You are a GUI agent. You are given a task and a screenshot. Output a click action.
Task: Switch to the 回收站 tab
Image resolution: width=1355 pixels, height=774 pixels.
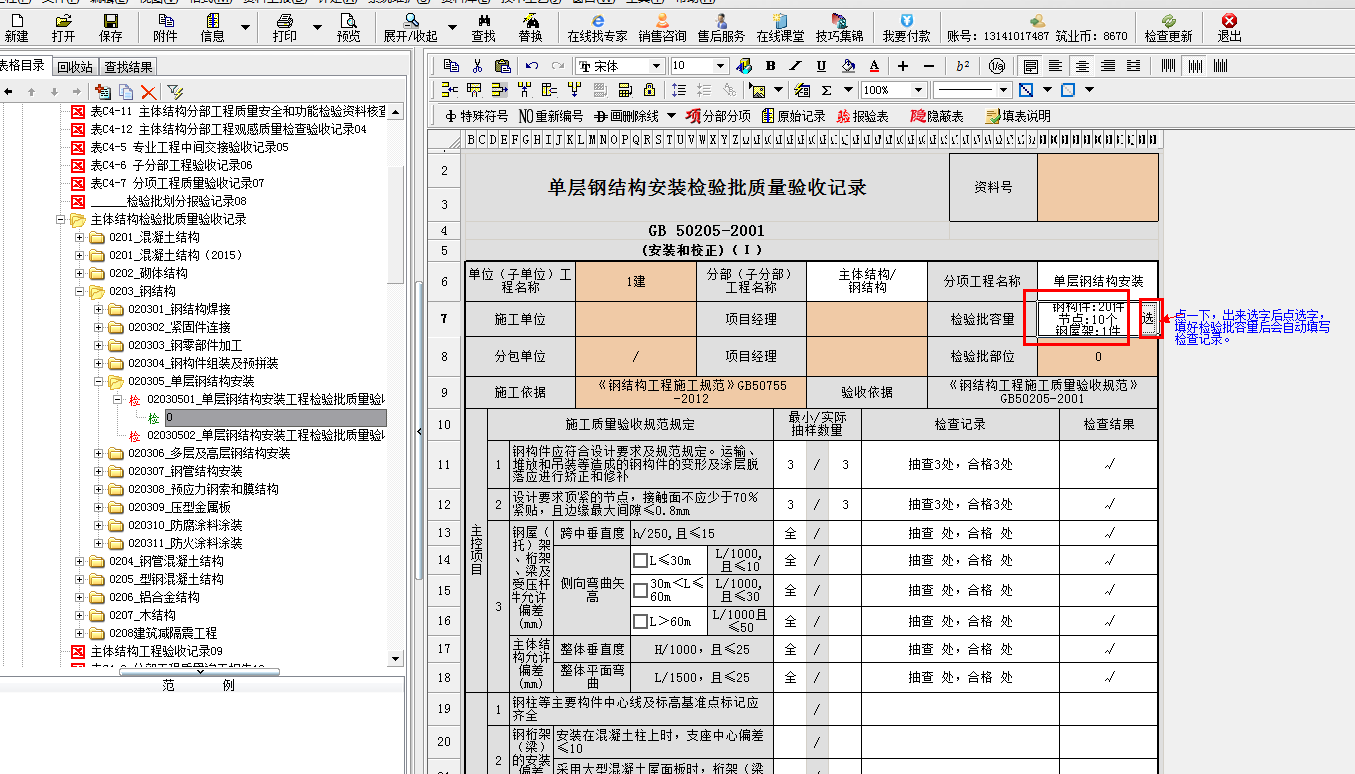click(75, 67)
